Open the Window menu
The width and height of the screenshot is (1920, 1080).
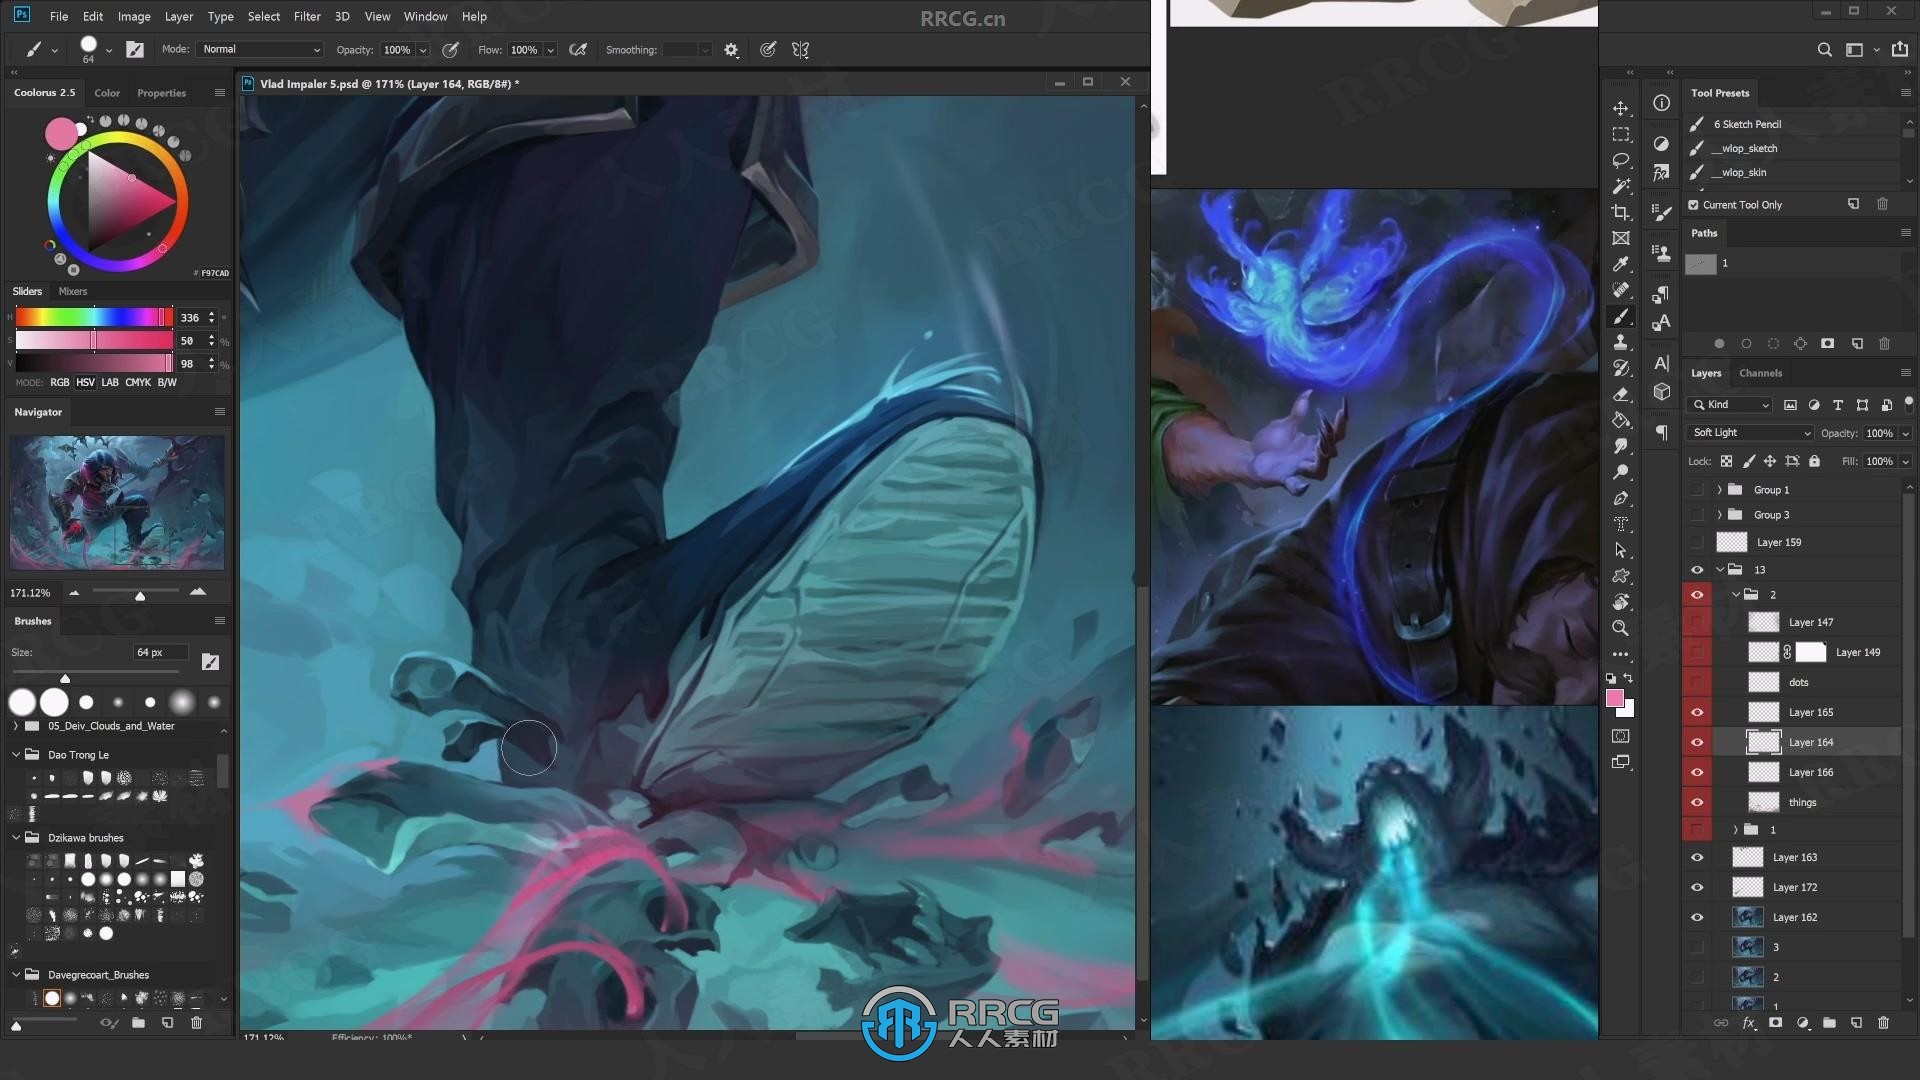425,16
